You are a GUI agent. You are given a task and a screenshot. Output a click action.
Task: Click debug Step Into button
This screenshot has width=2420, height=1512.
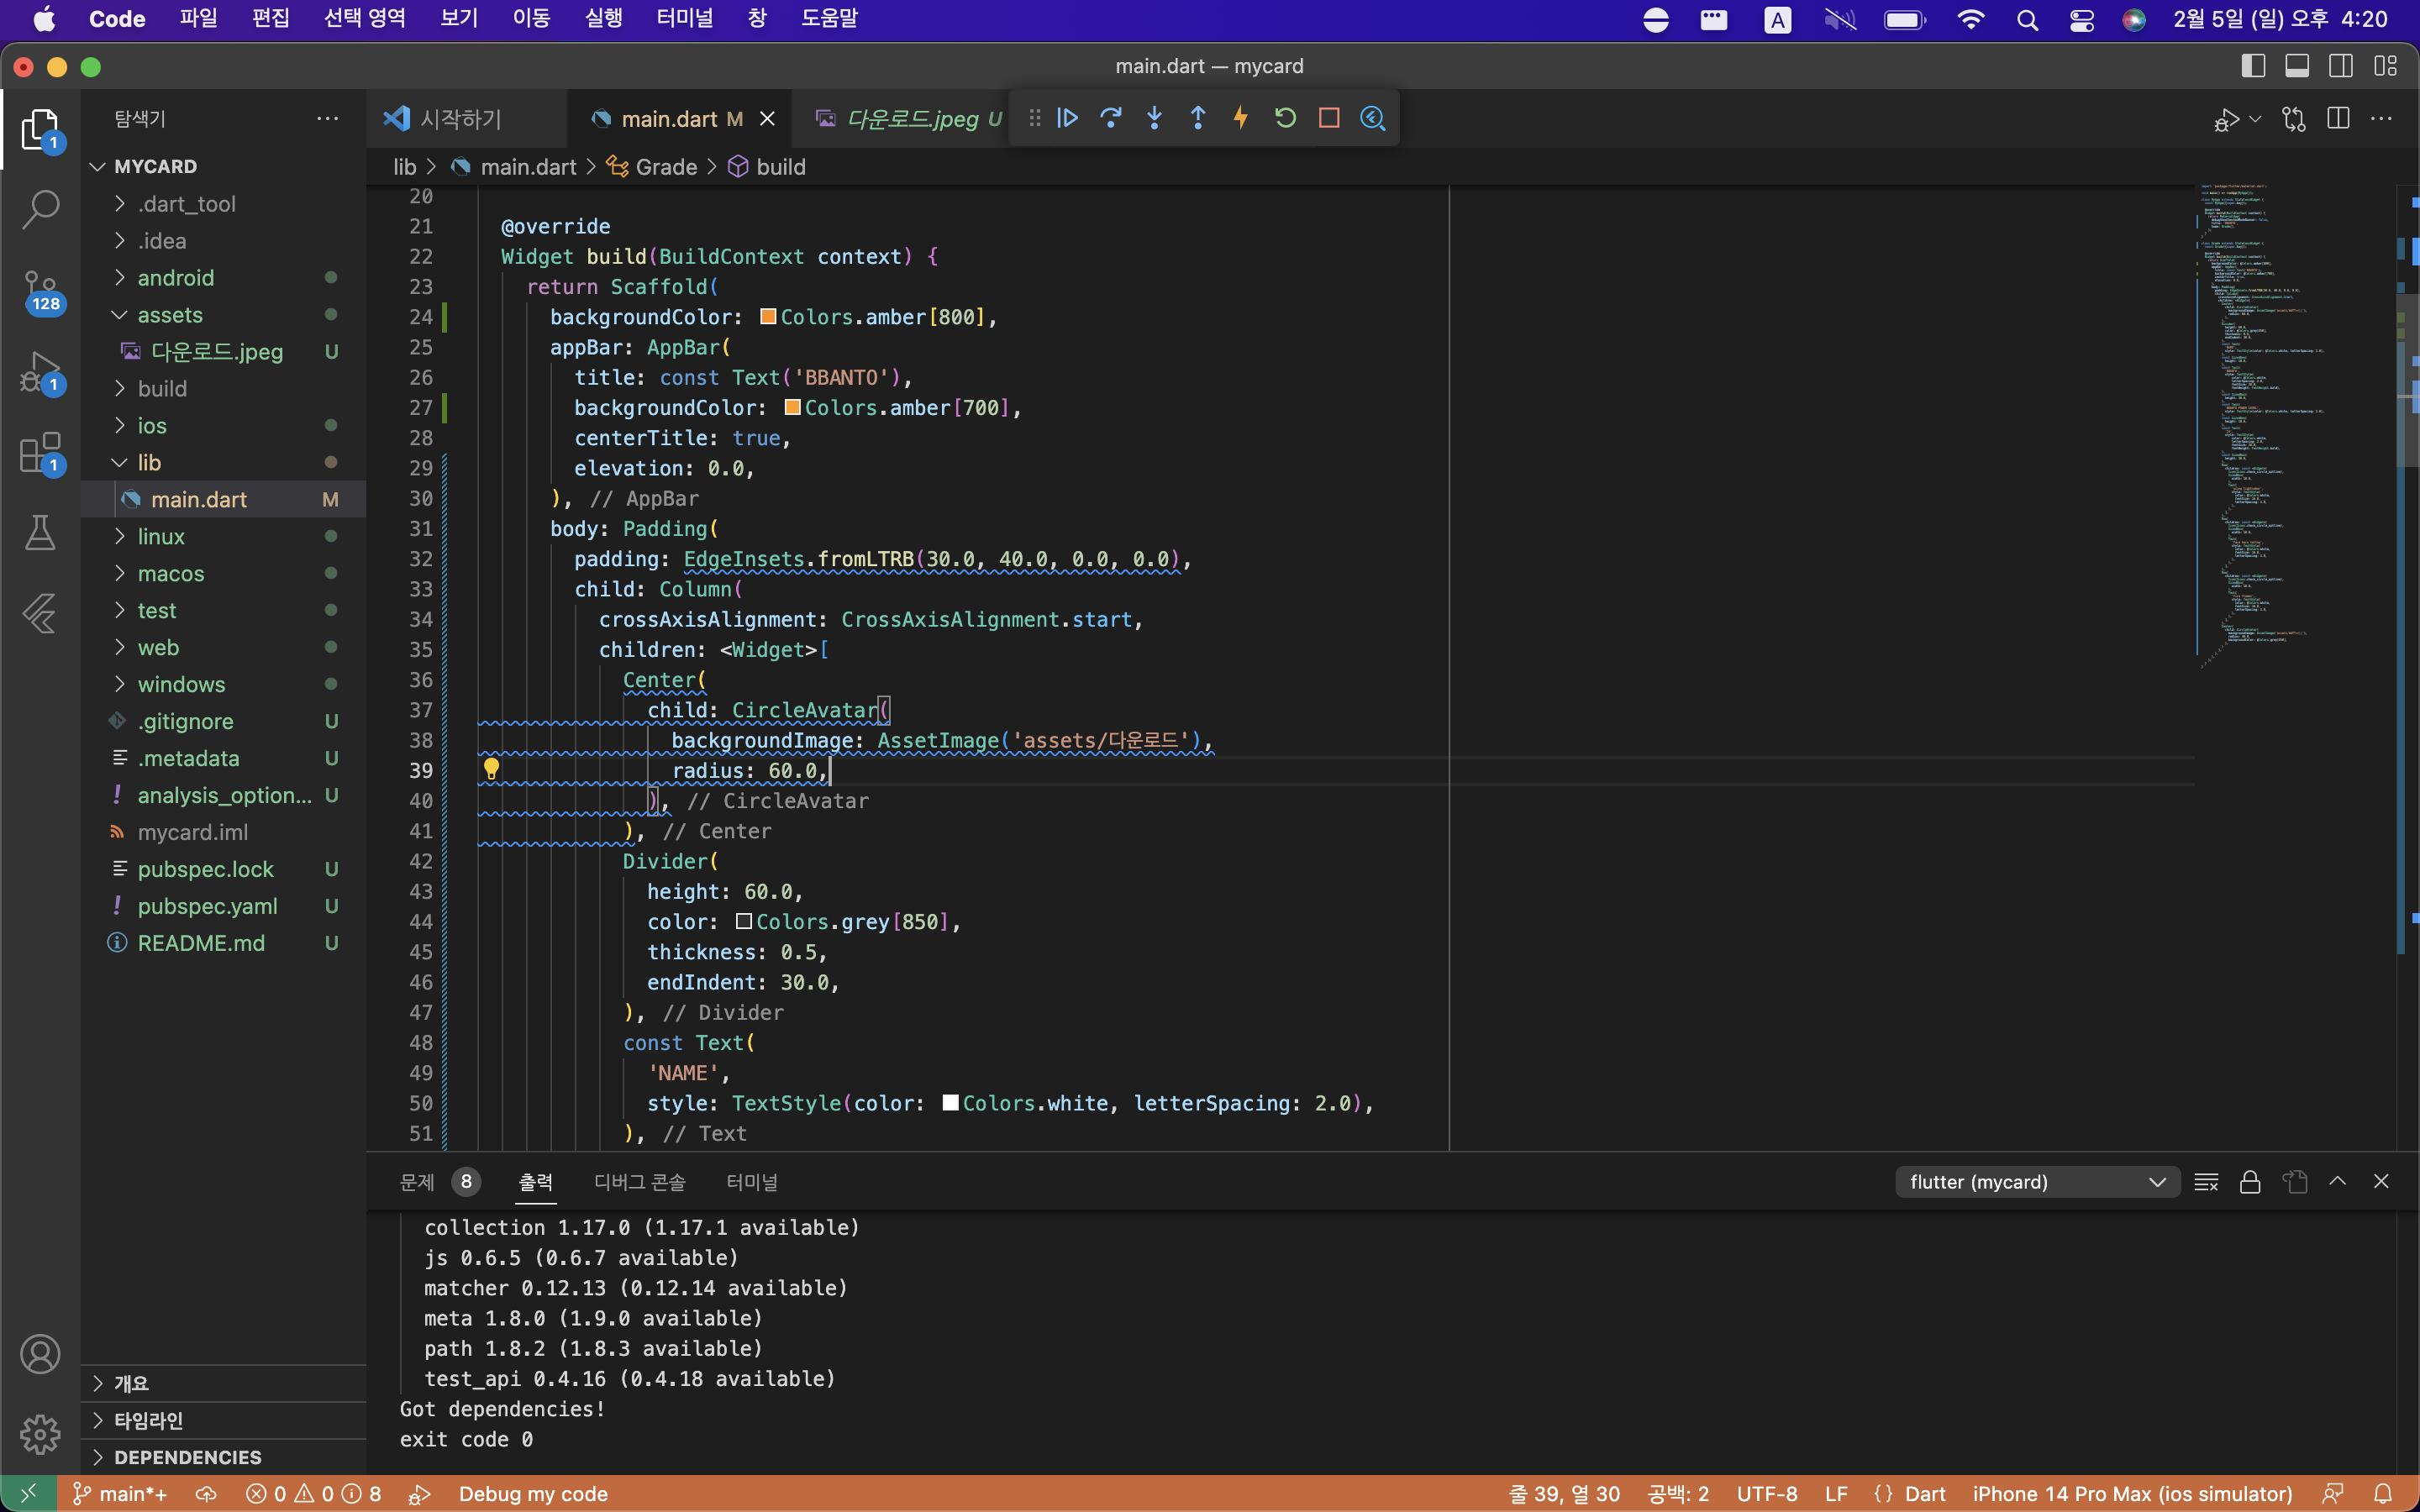(1154, 118)
